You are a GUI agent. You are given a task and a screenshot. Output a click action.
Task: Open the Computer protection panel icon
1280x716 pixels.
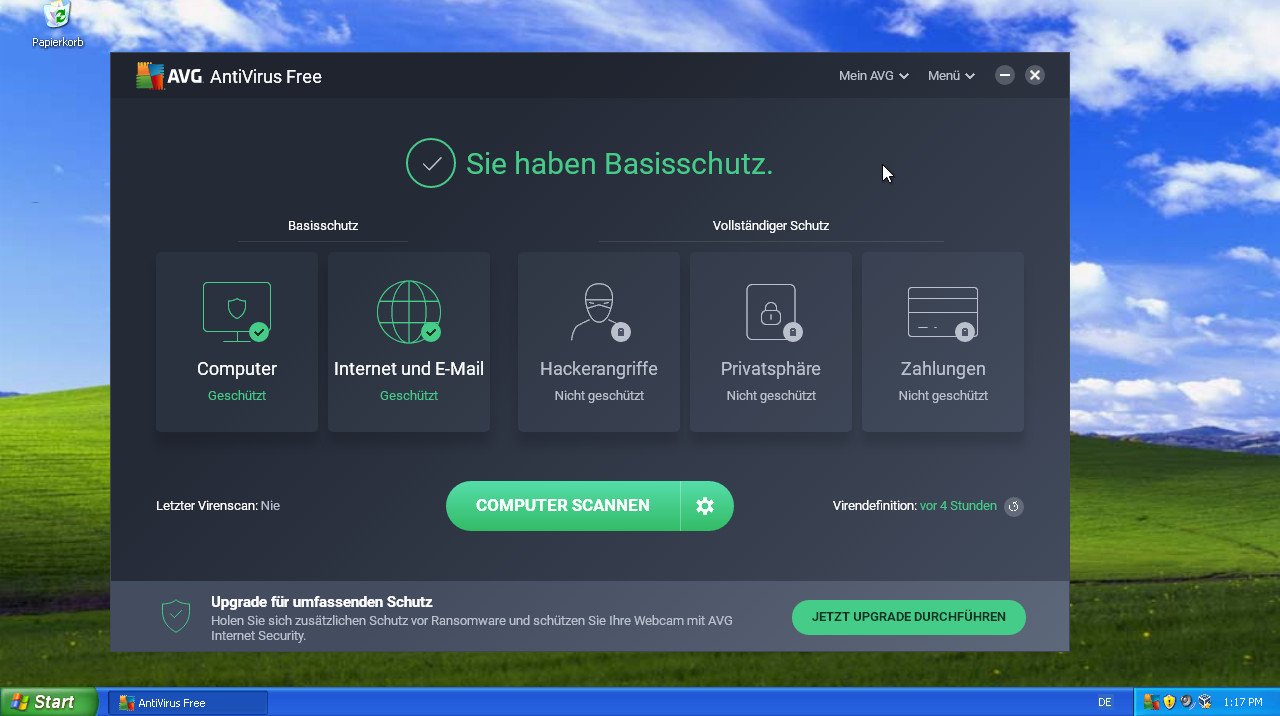pos(236,310)
